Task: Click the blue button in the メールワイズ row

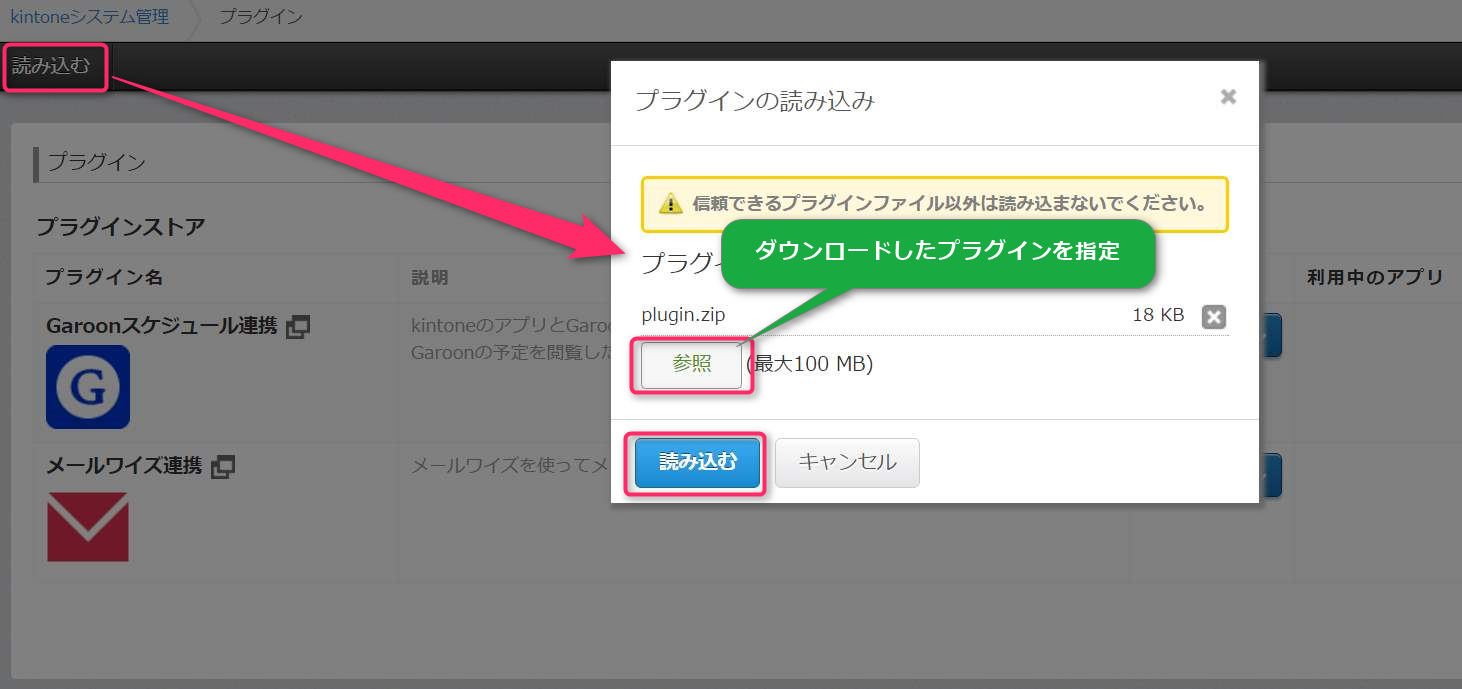Action: click(x=1270, y=476)
